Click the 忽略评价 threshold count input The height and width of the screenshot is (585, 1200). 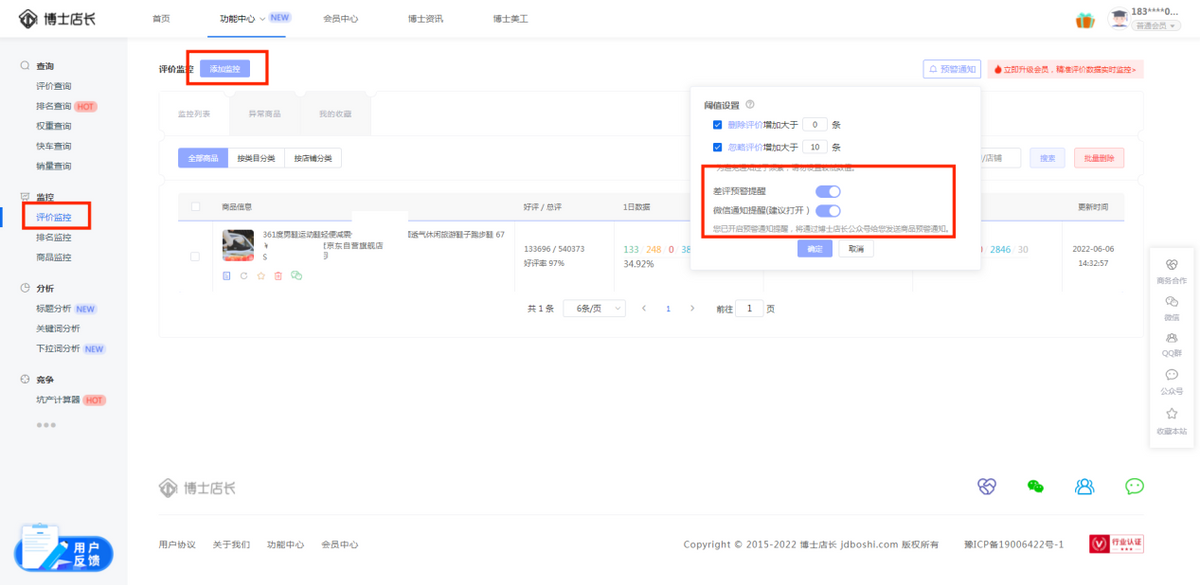coord(815,147)
